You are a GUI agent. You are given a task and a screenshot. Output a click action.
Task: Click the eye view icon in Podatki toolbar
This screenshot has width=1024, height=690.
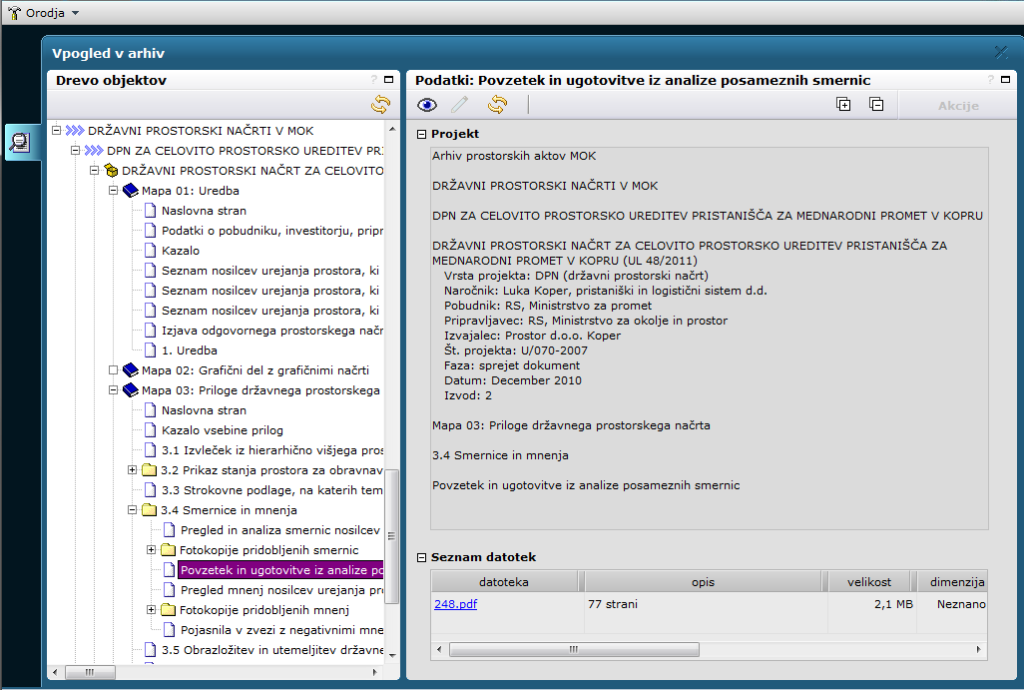[x=428, y=105]
